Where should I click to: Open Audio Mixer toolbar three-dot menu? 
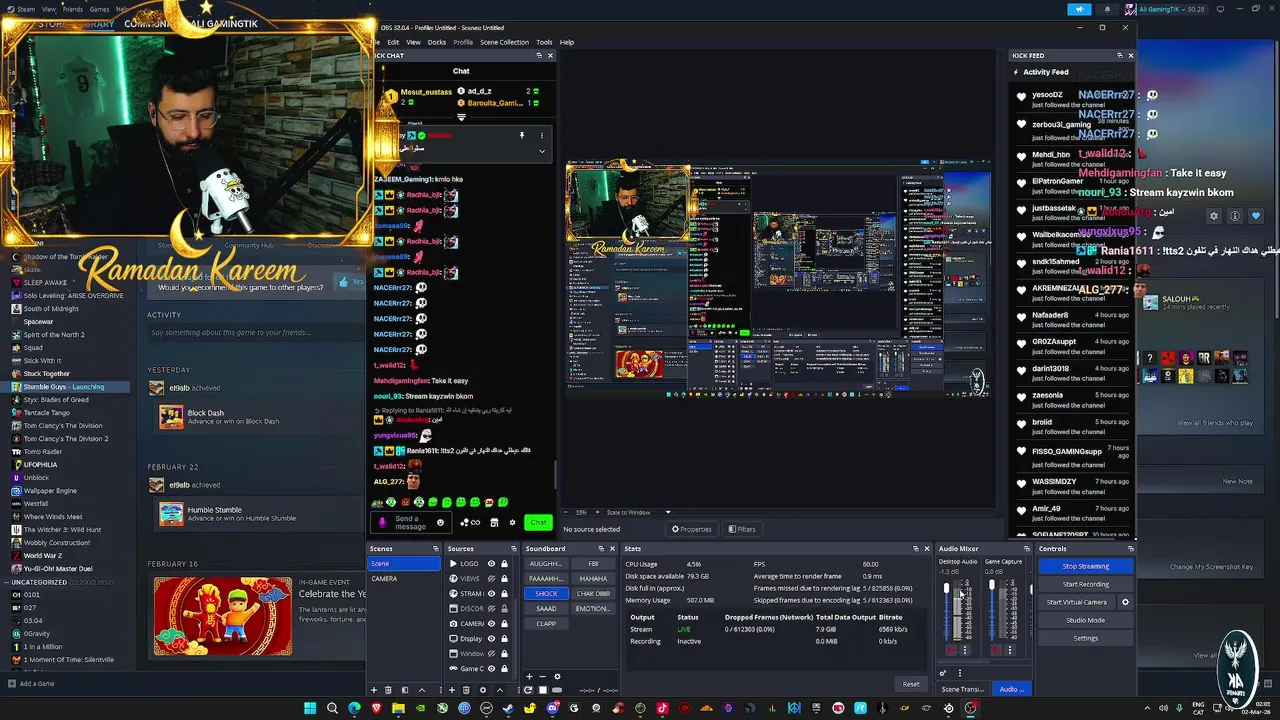coord(960,673)
